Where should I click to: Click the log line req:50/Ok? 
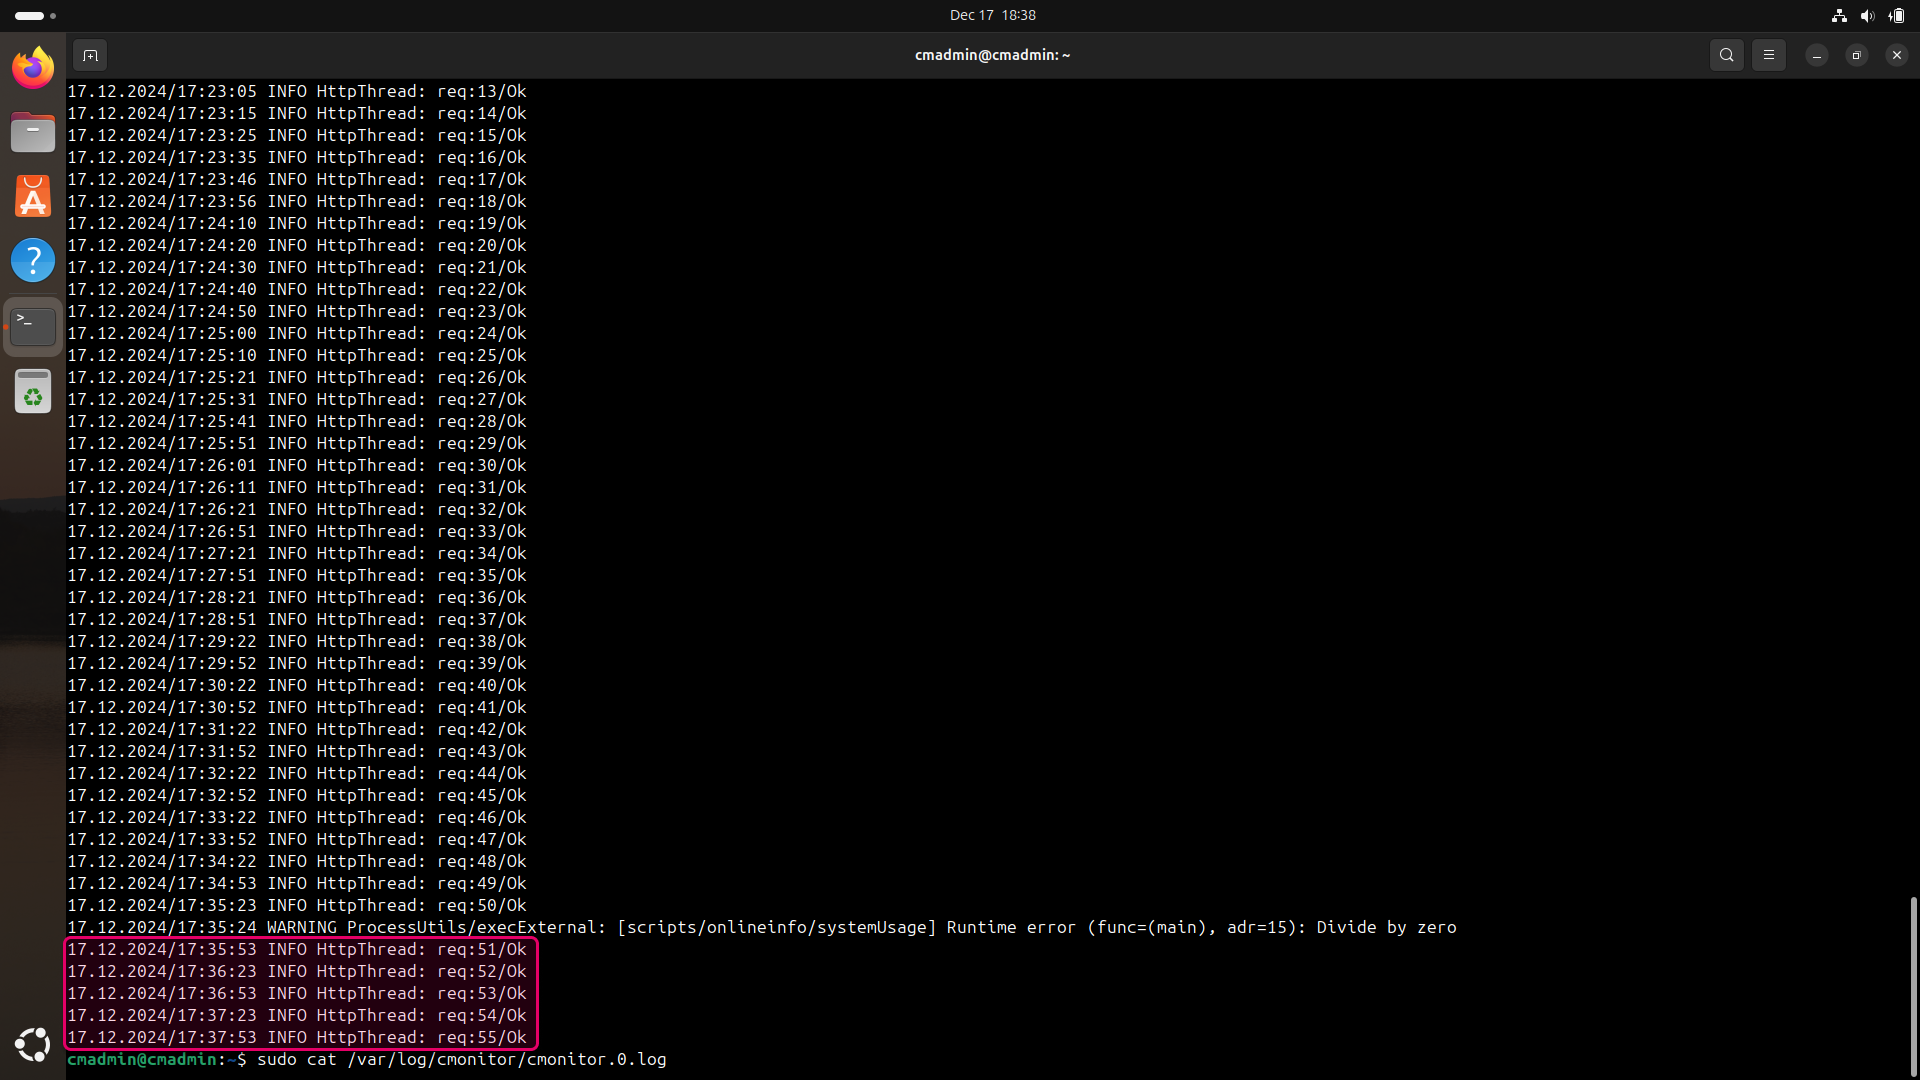(297, 905)
